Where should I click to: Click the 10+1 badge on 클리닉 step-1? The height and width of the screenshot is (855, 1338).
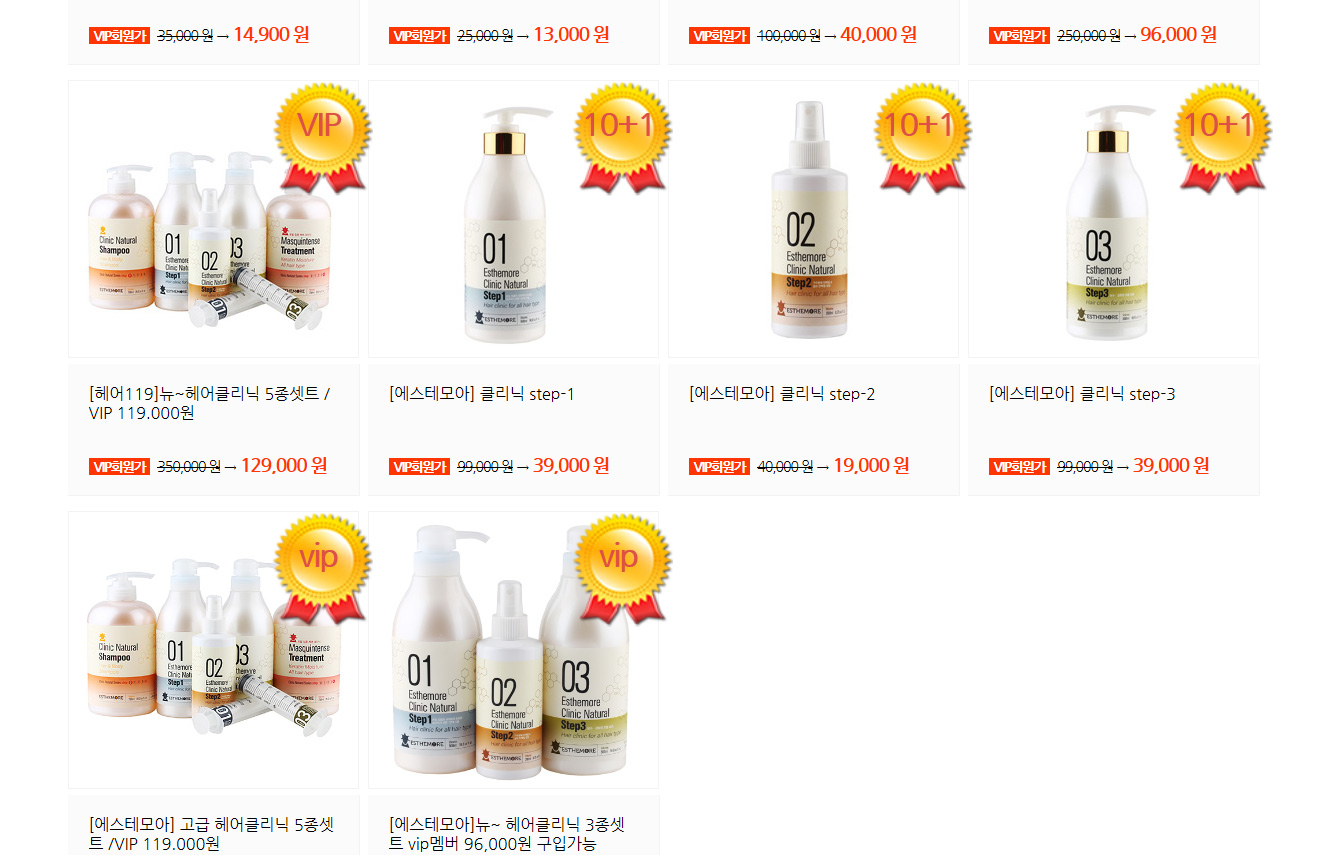click(x=622, y=137)
